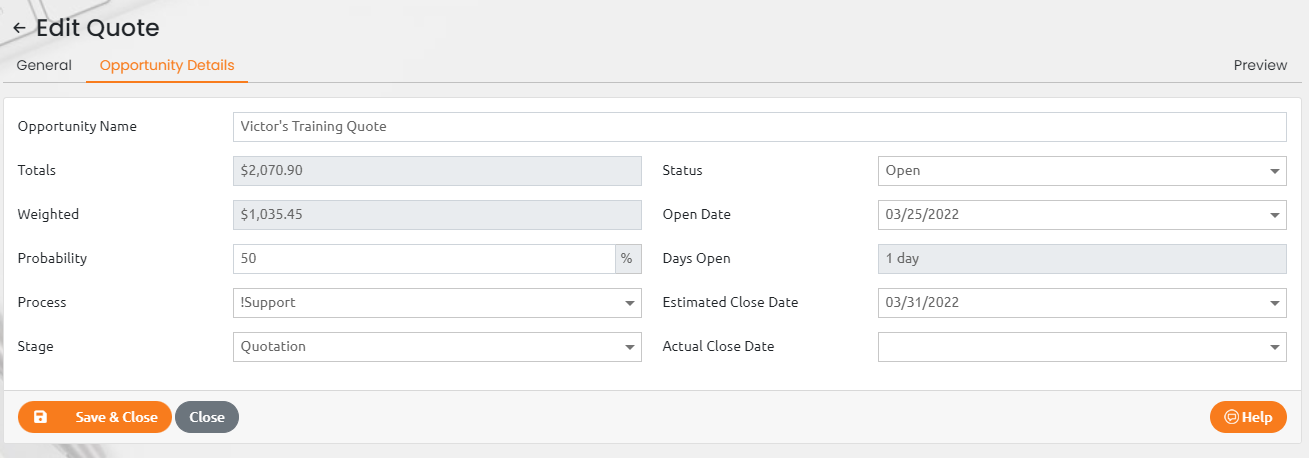Click the orange Help button

(x=1248, y=417)
